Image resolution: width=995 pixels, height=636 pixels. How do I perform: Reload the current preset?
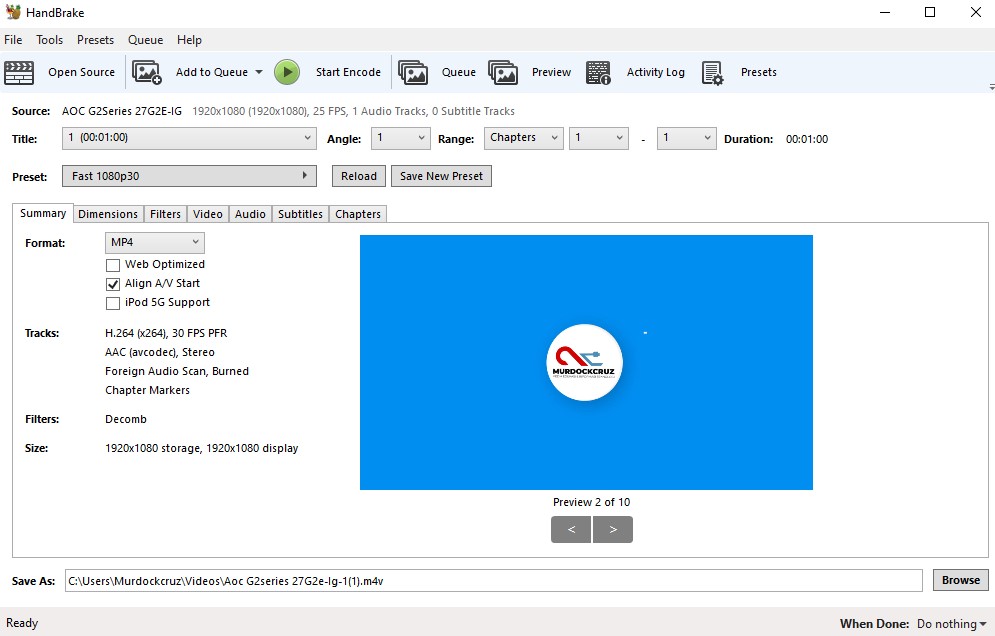358,175
